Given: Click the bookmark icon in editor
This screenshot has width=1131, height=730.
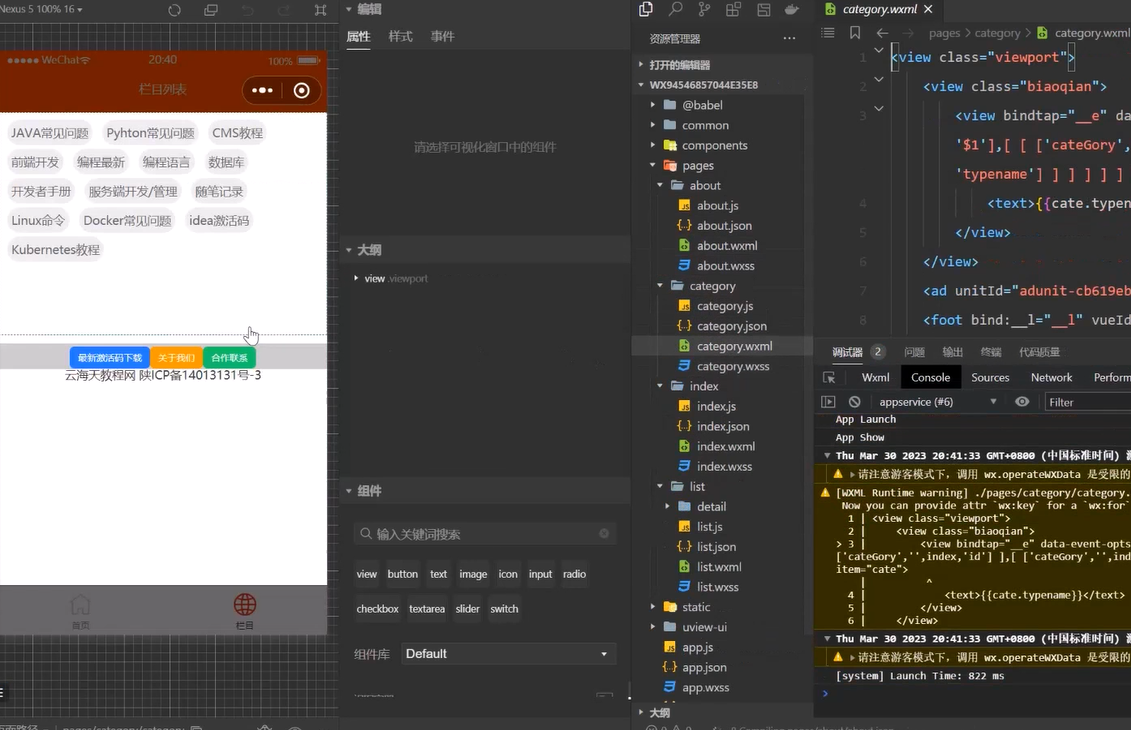Looking at the screenshot, I should (x=855, y=32).
